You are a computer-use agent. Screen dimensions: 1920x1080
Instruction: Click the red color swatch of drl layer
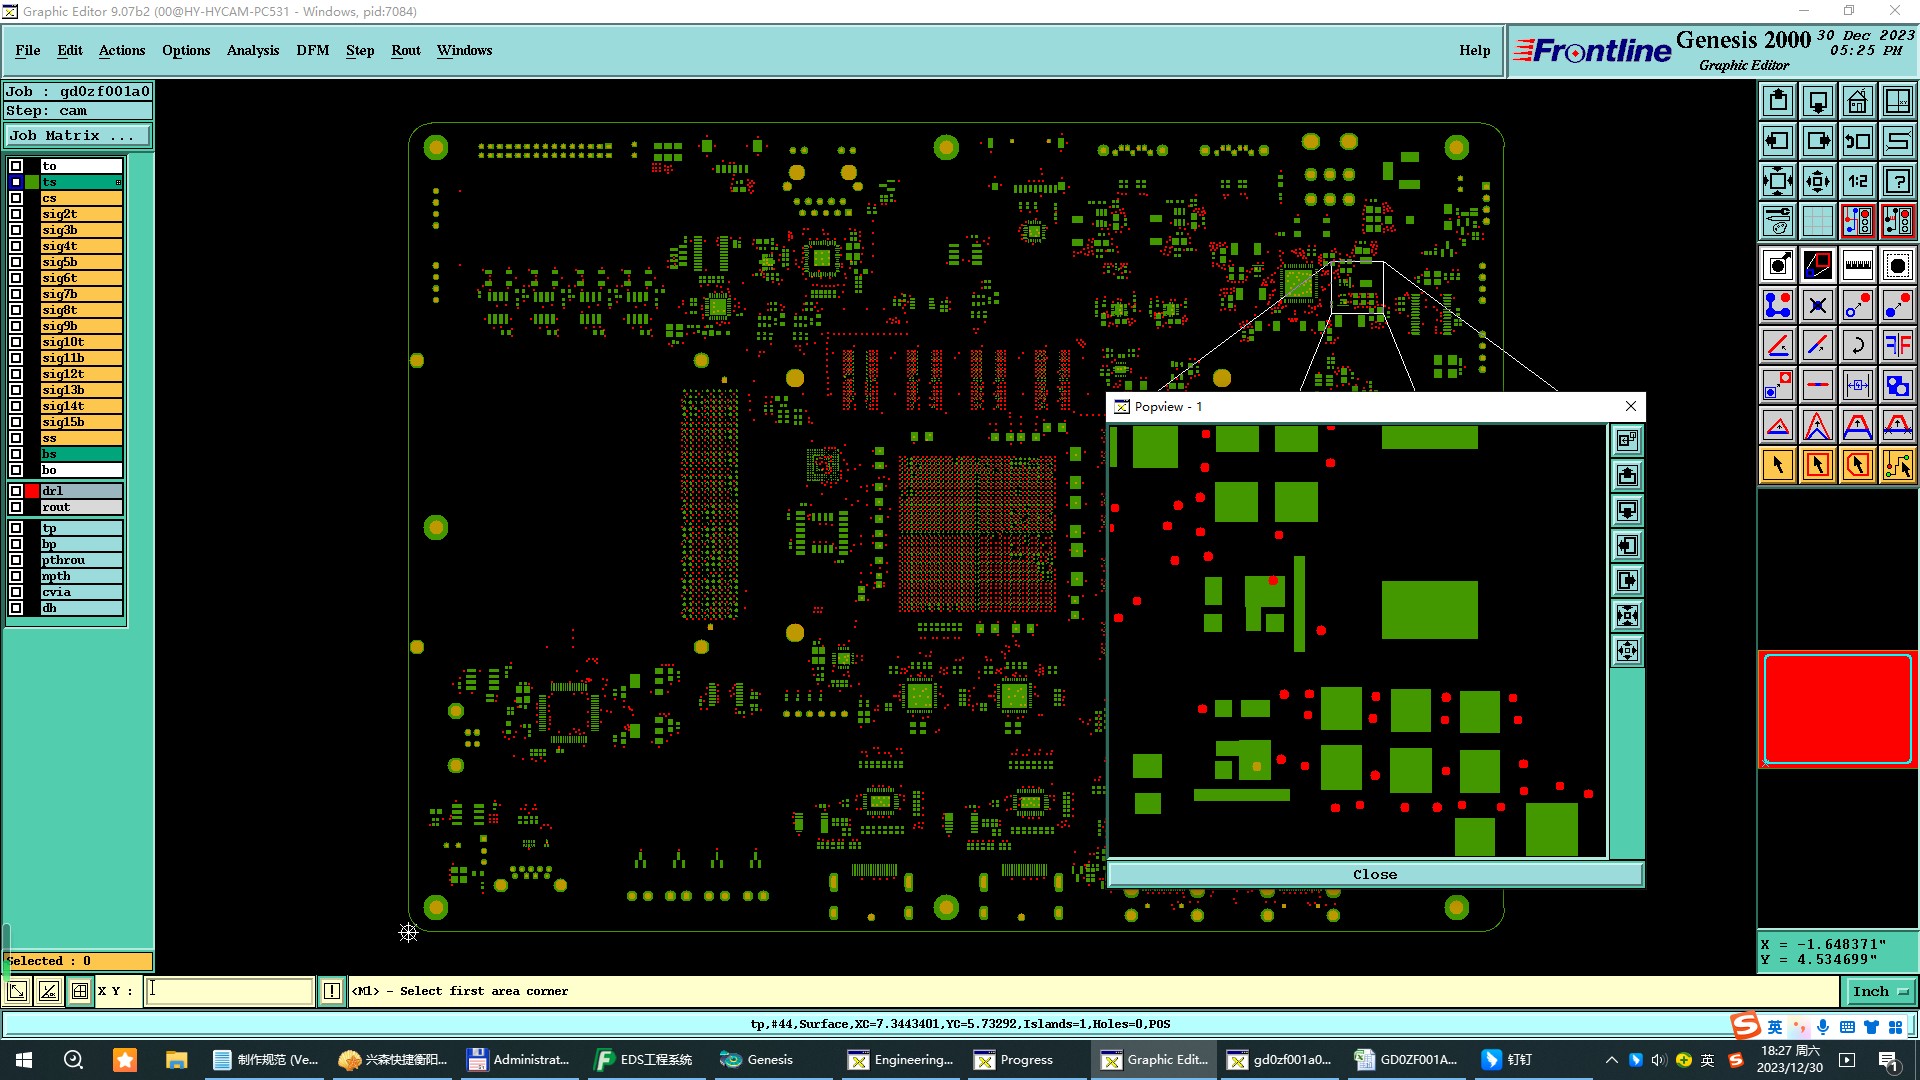point(32,491)
